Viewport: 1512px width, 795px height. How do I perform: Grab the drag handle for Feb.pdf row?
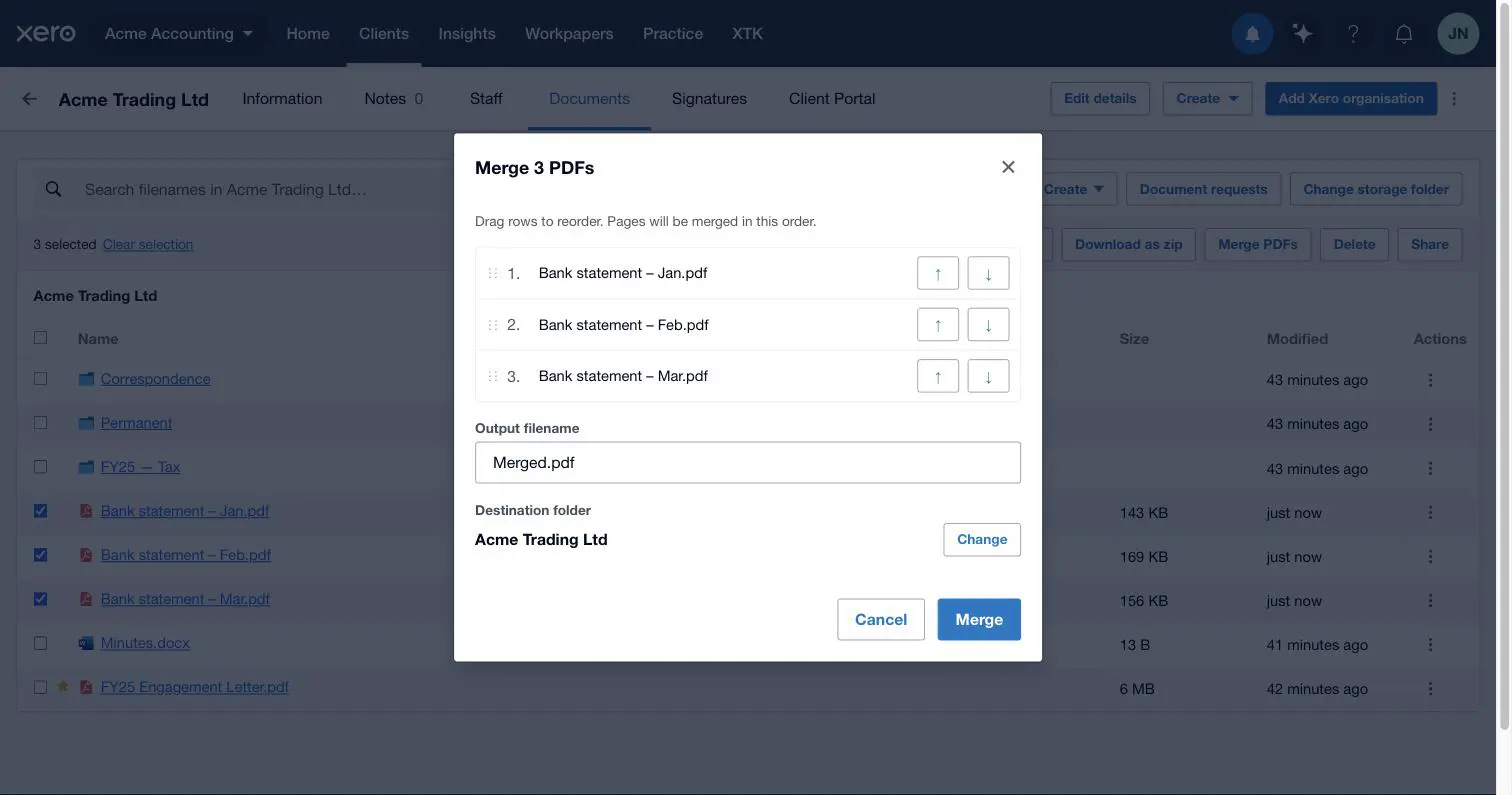492,325
